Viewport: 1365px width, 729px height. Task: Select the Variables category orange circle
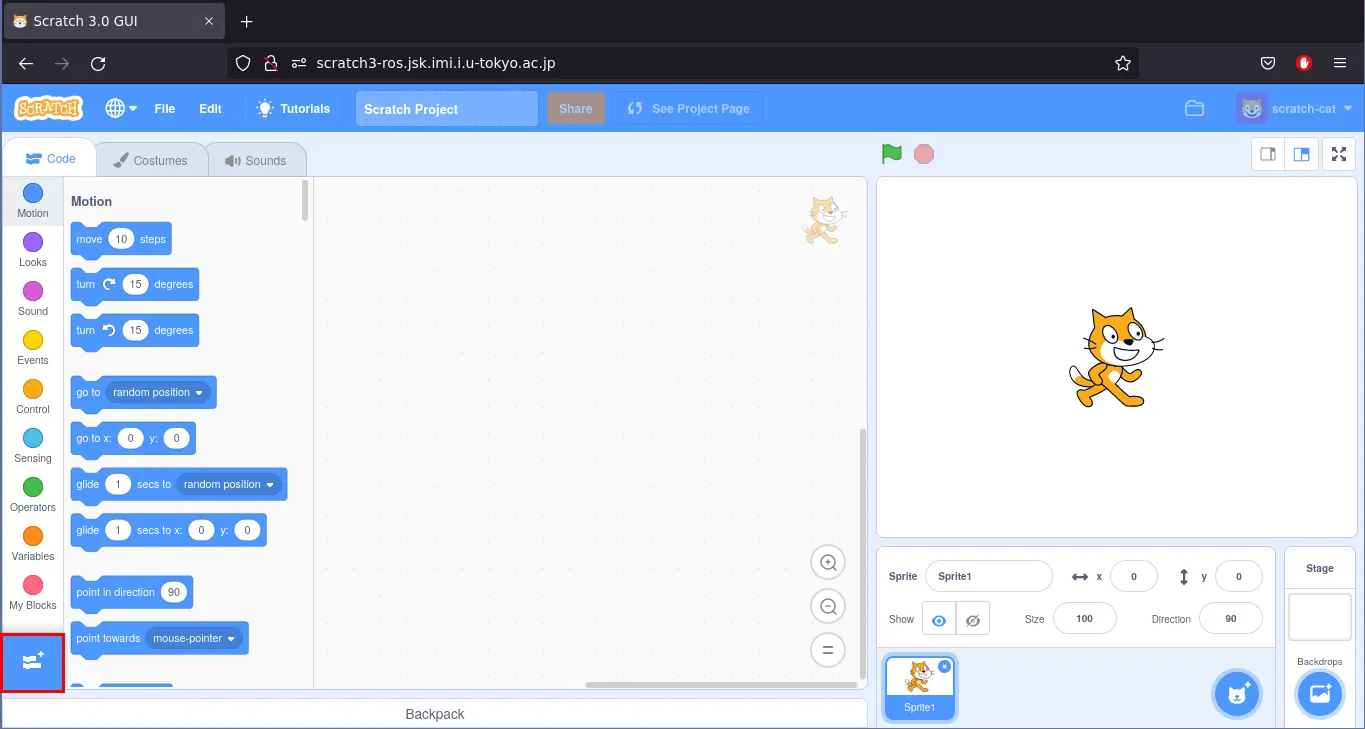[33, 536]
